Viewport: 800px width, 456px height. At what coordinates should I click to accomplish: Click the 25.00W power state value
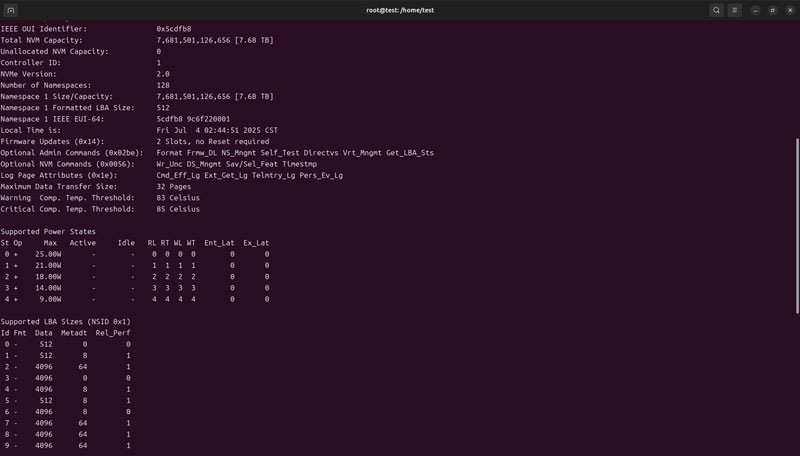48,254
